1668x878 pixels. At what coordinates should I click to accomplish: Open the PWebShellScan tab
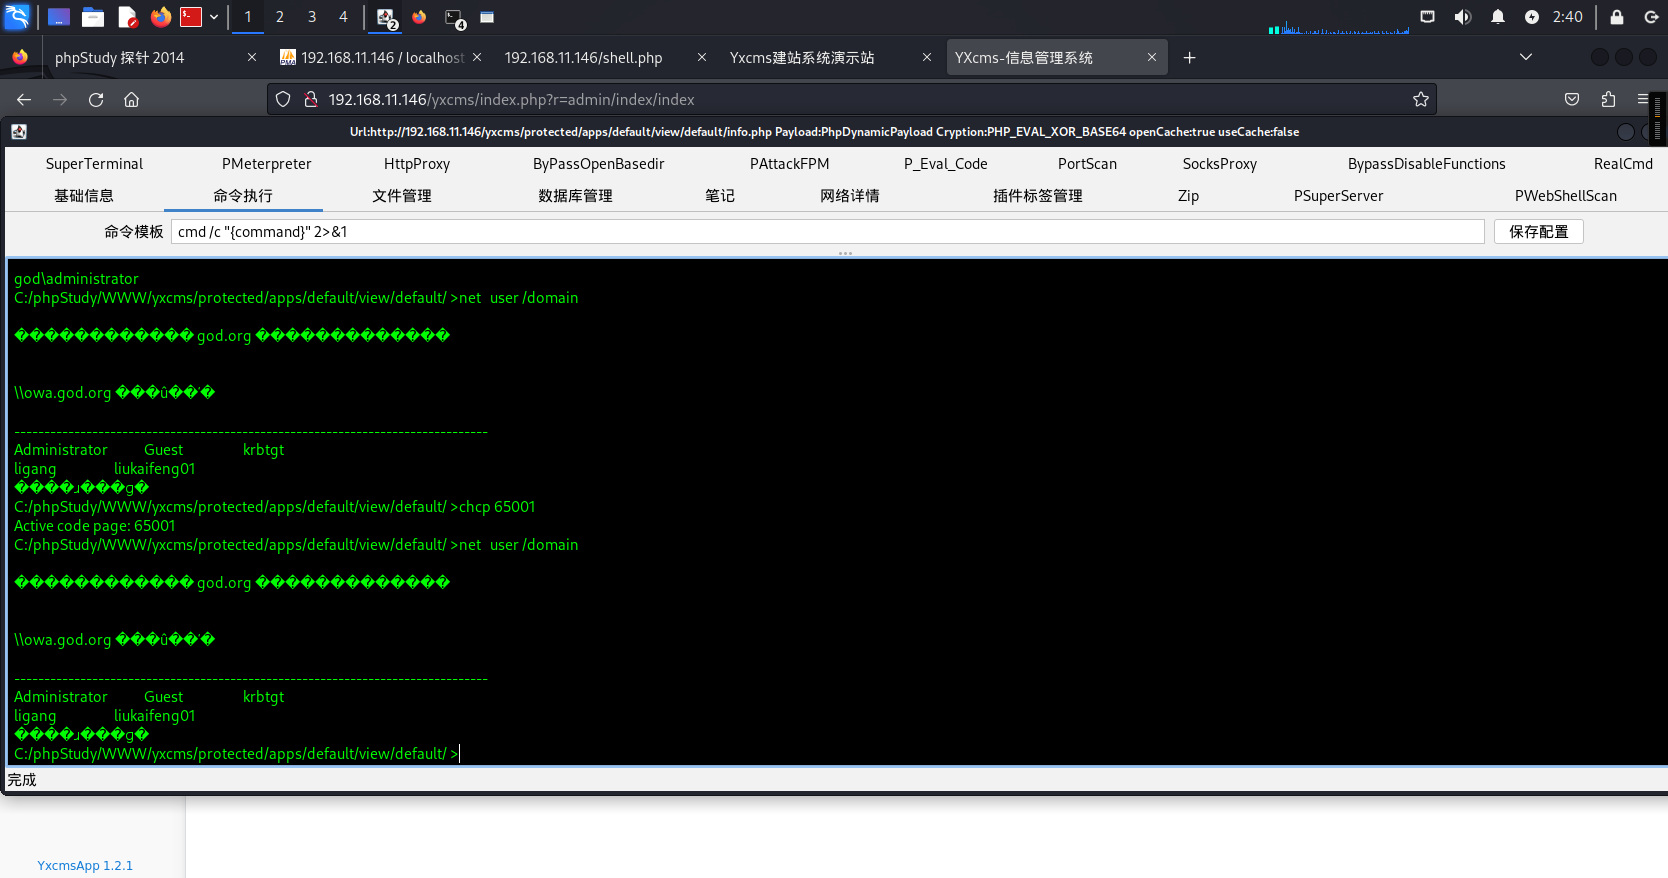point(1565,196)
